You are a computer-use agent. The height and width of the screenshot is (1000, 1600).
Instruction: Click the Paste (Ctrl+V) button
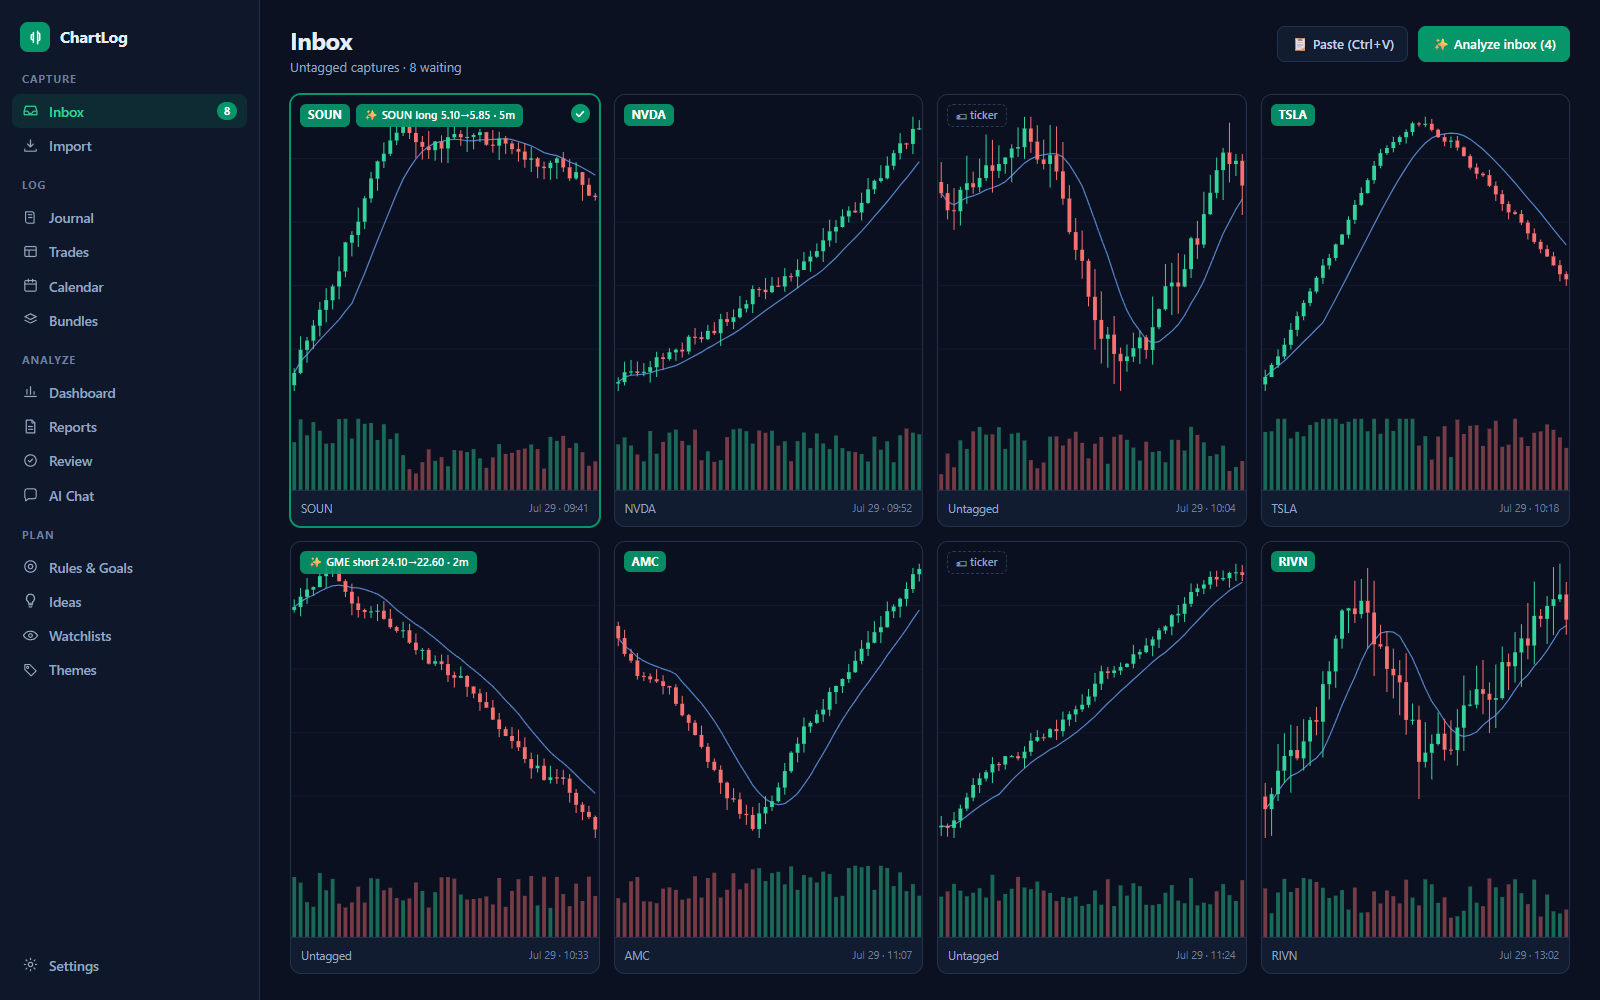1342,44
